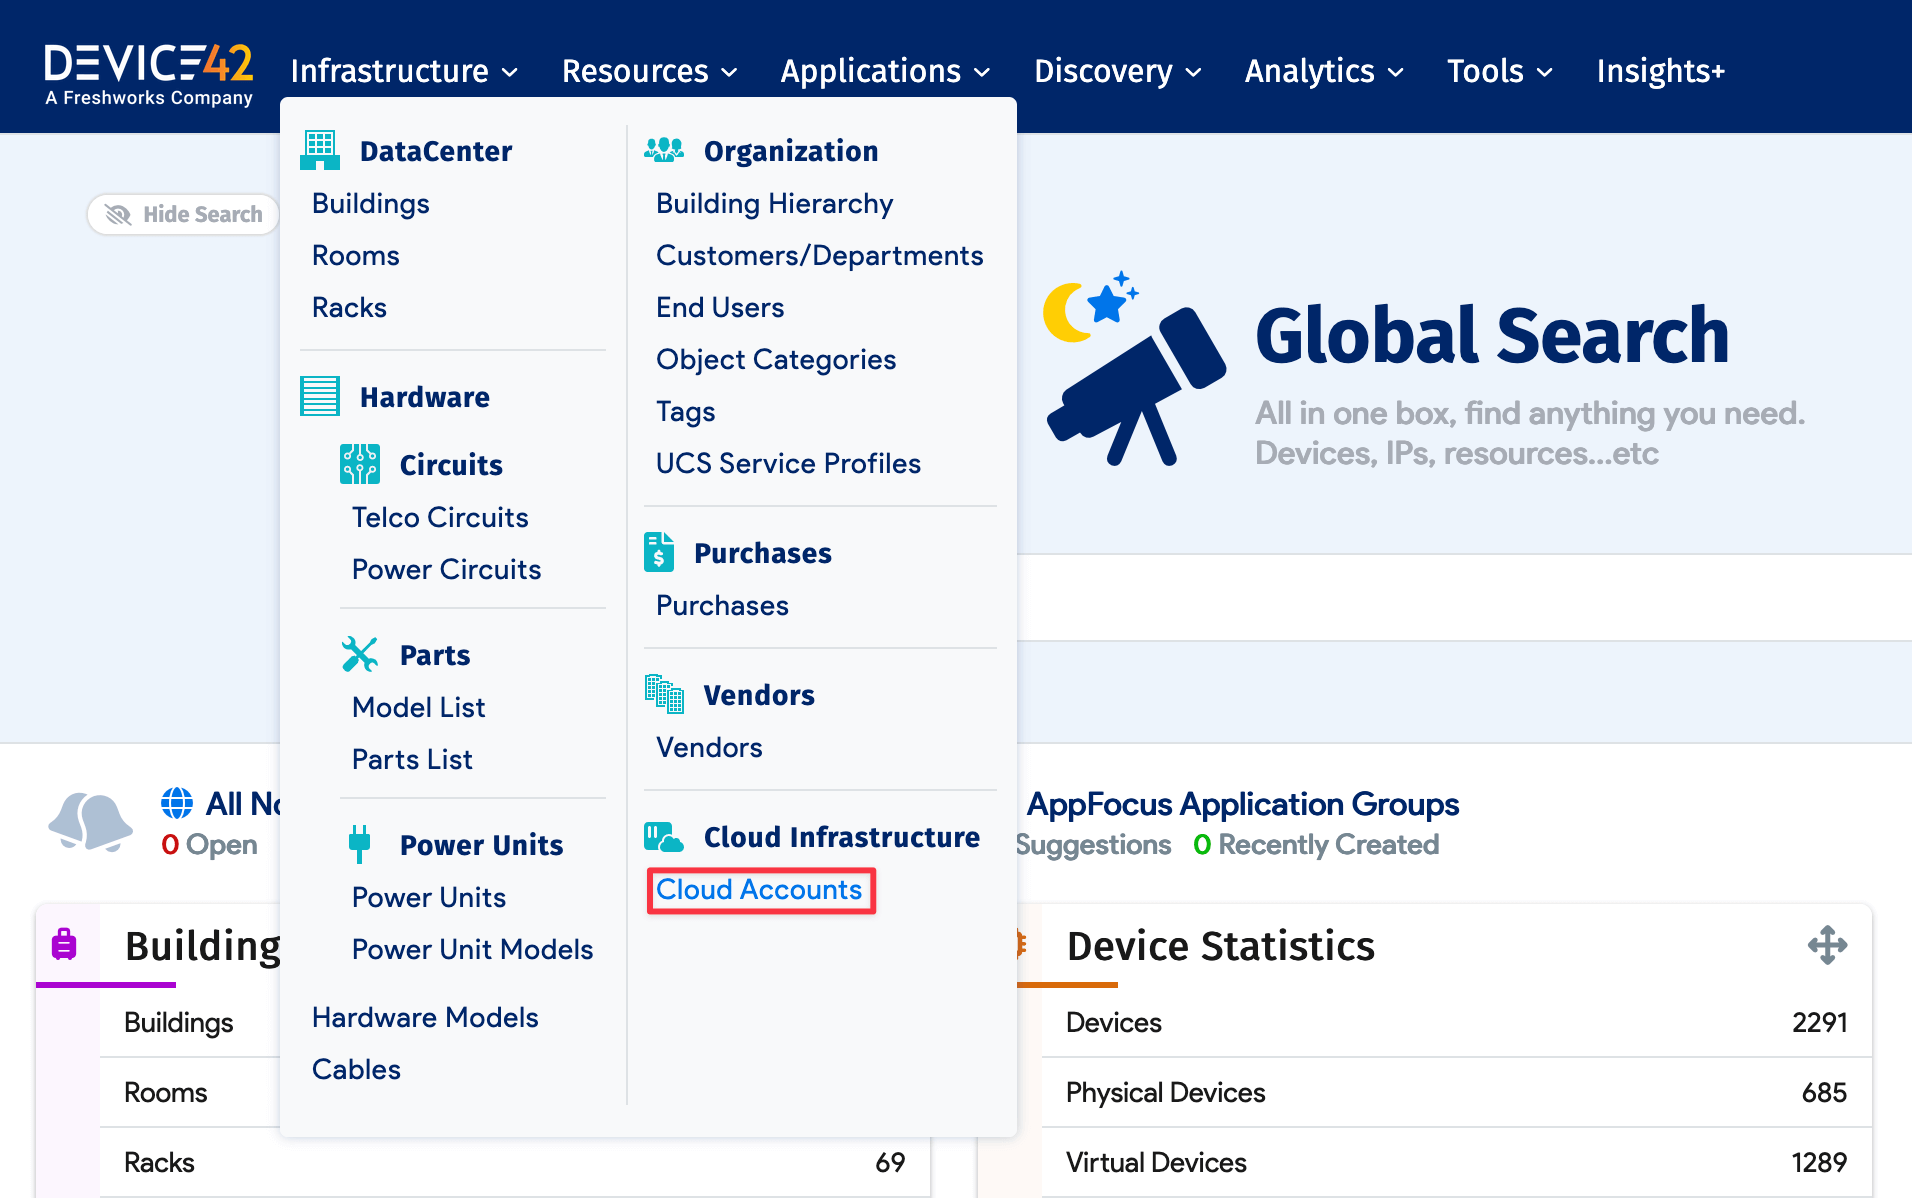Click the DataCenter building icon
This screenshot has width=1912, height=1198.
(x=319, y=150)
